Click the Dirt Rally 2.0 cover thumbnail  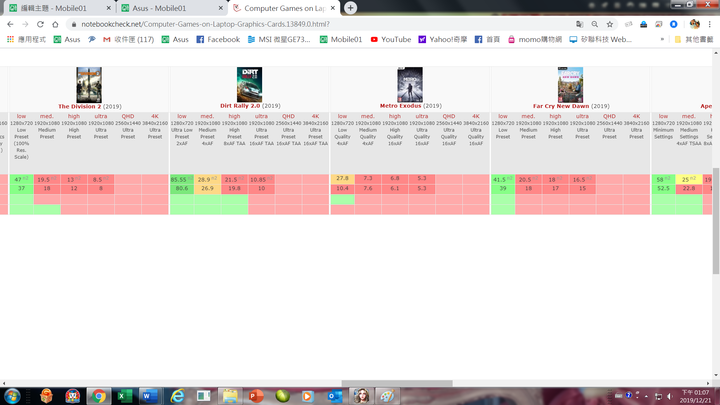coord(249,84)
